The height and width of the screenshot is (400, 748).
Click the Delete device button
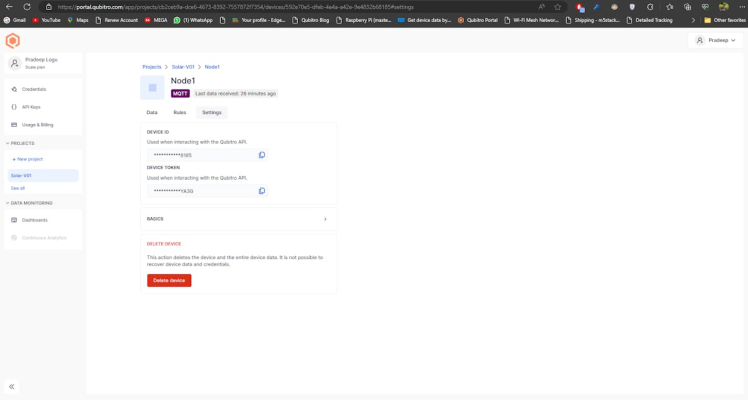[x=169, y=280]
